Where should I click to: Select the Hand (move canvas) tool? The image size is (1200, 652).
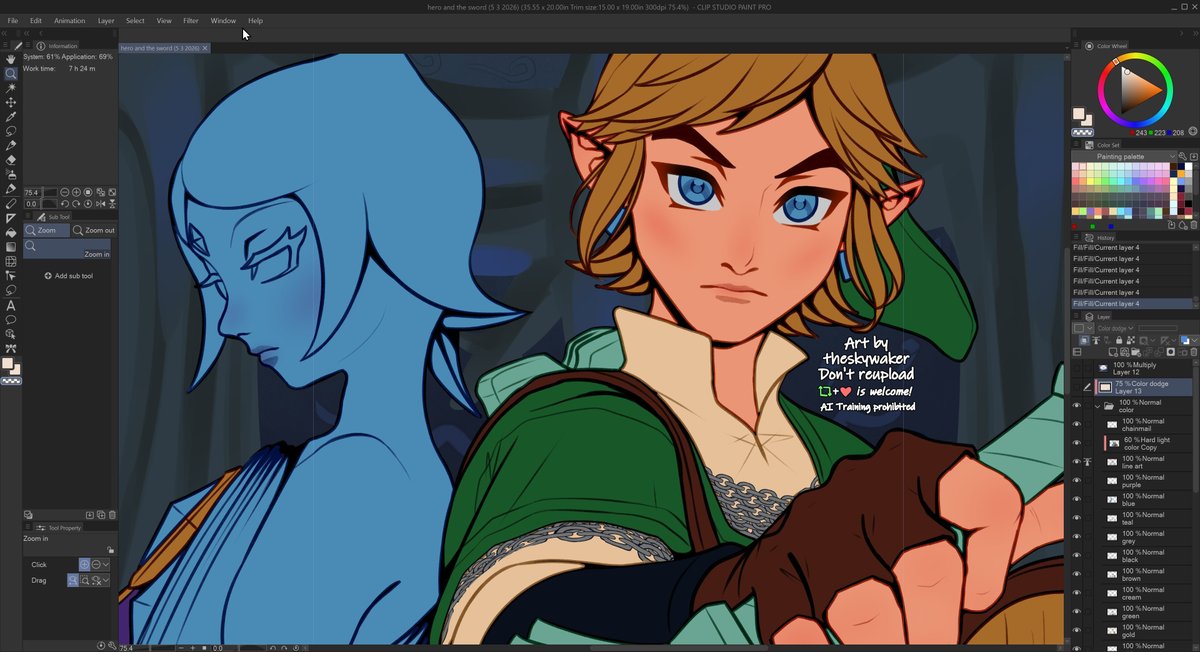point(11,59)
